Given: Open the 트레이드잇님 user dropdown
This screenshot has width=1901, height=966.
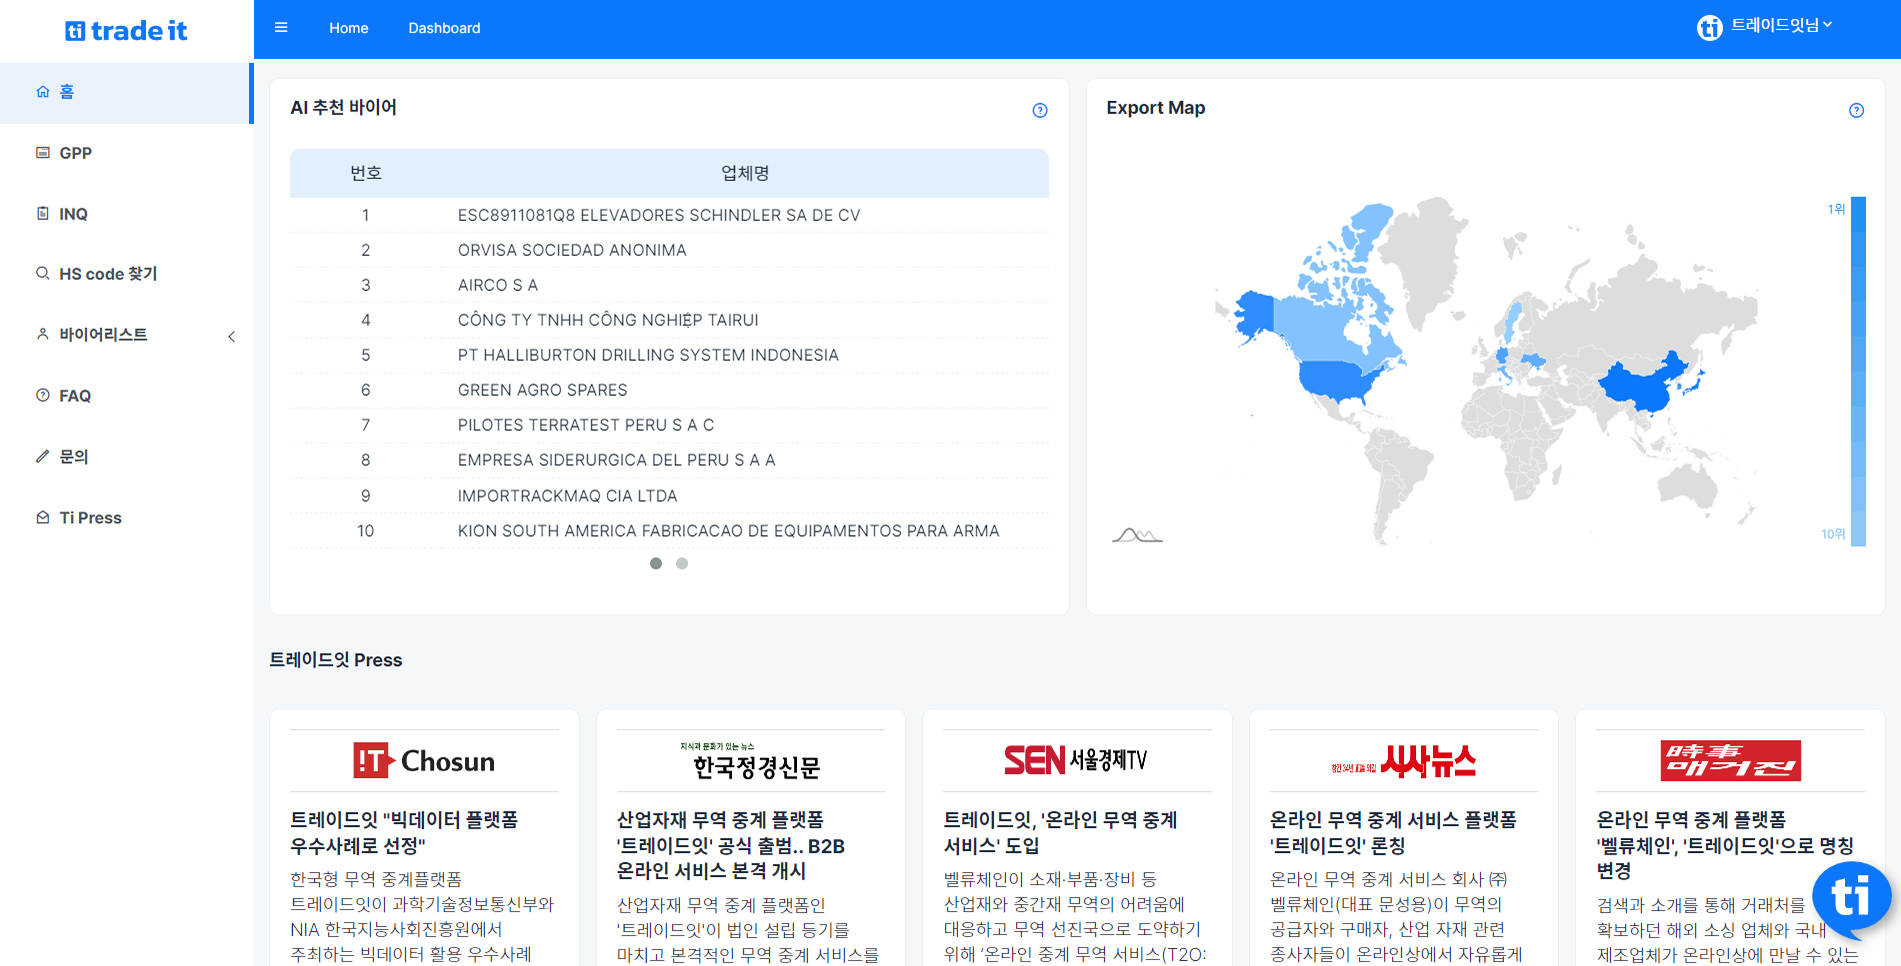Looking at the screenshot, I should (1781, 26).
